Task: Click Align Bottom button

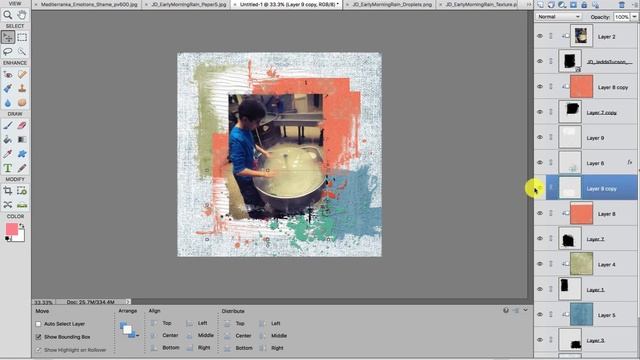Action: tap(164, 348)
